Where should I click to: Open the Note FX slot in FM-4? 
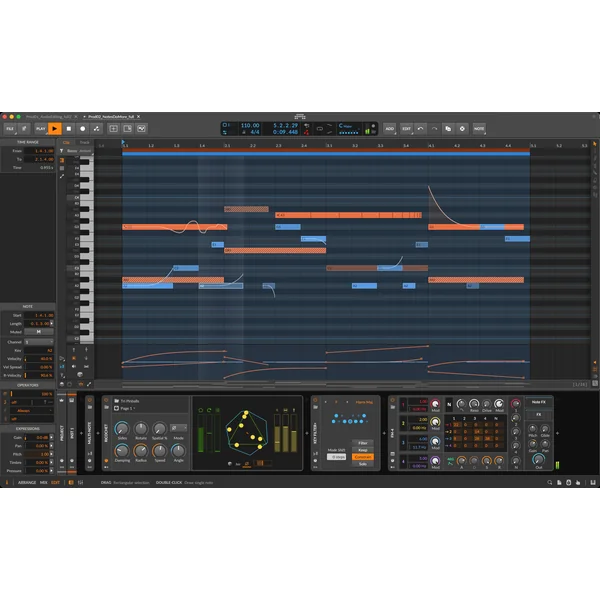[x=538, y=402]
